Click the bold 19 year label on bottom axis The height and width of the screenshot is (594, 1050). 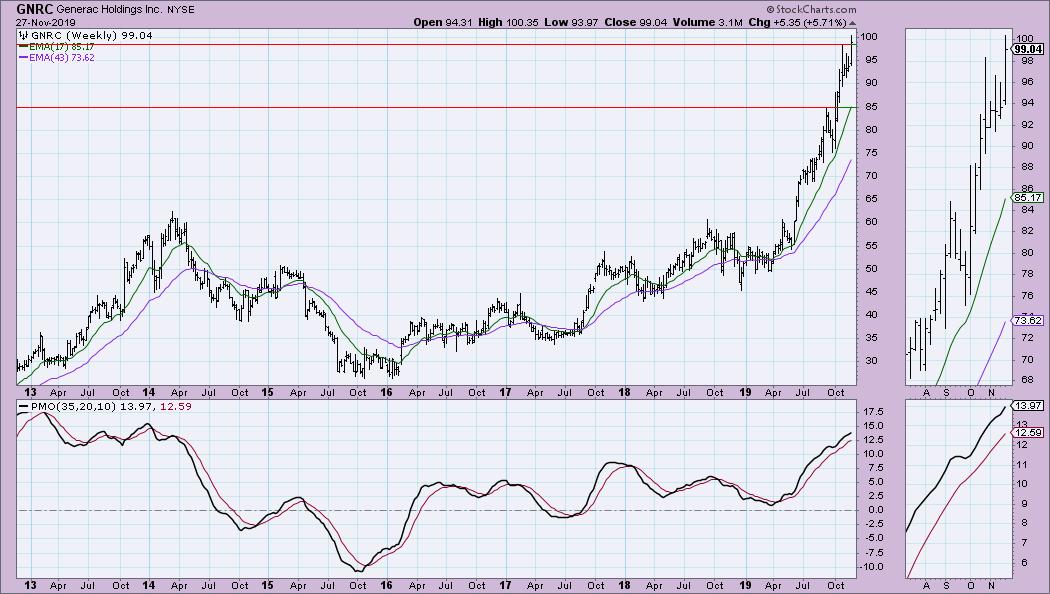pos(743,585)
